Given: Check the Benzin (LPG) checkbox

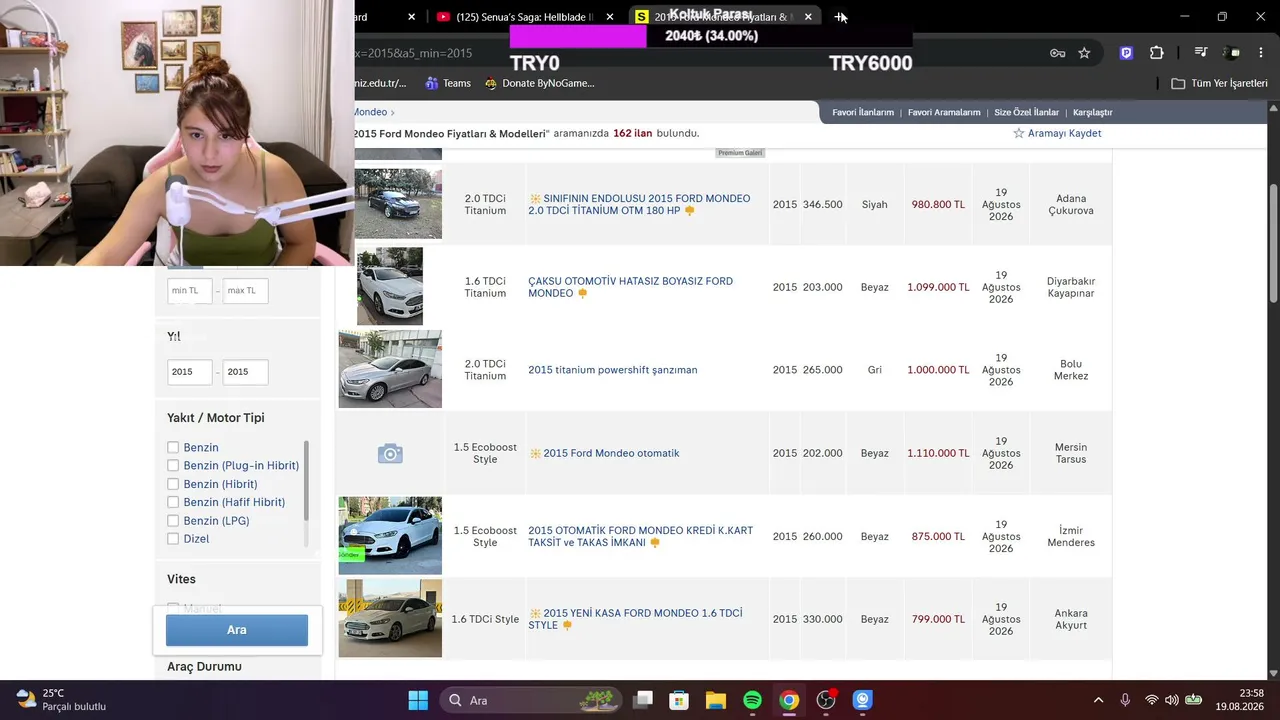Looking at the screenshot, I should point(173,521).
